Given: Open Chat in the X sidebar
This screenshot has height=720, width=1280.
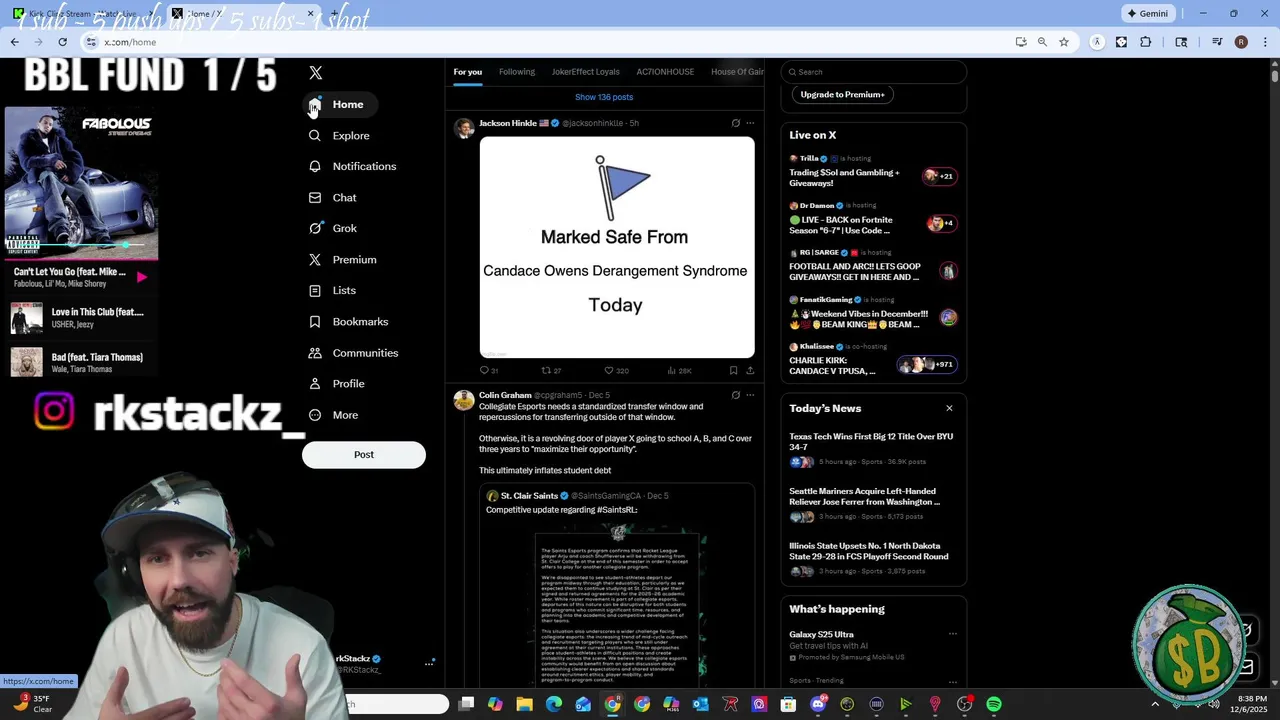Looking at the screenshot, I should click(x=332, y=198).
